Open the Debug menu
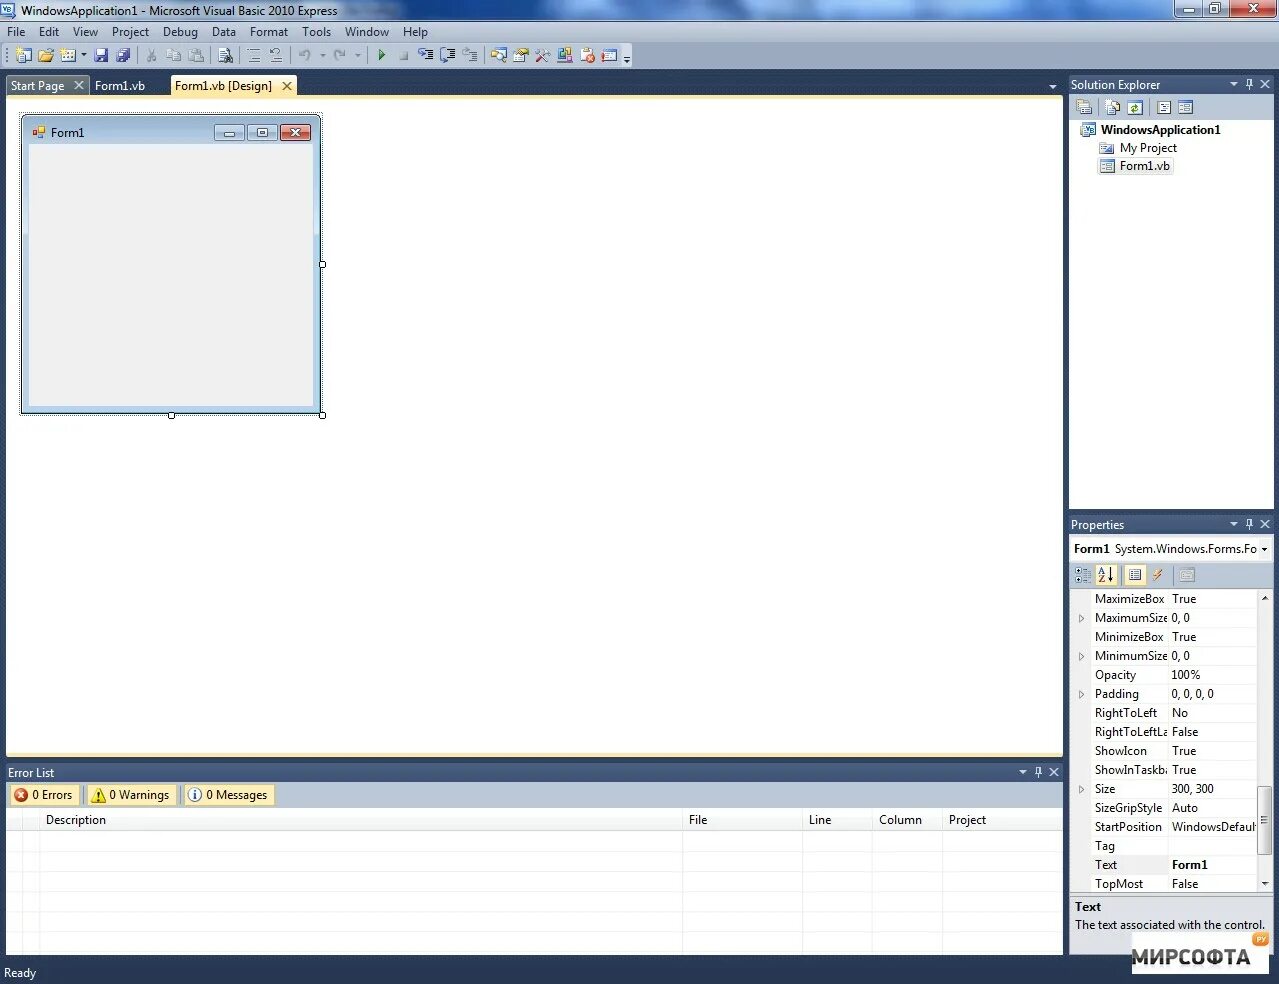 click(180, 32)
